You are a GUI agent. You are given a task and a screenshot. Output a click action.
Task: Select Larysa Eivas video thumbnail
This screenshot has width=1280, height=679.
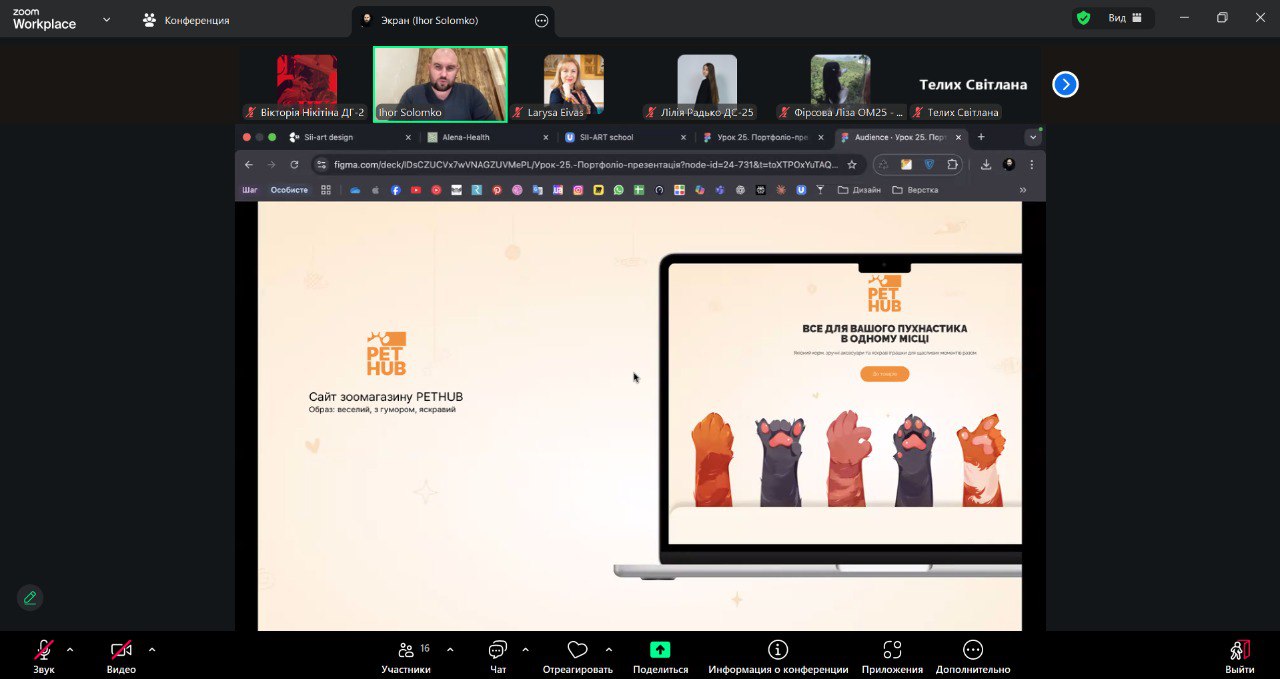[x=573, y=86]
